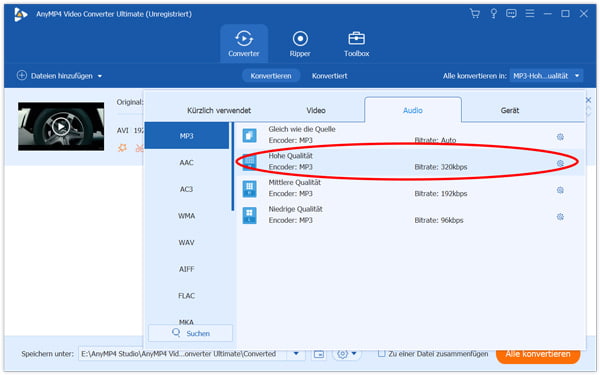Click the Speichern unter path field
The width and height of the screenshot is (600, 375).
click(x=183, y=354)
